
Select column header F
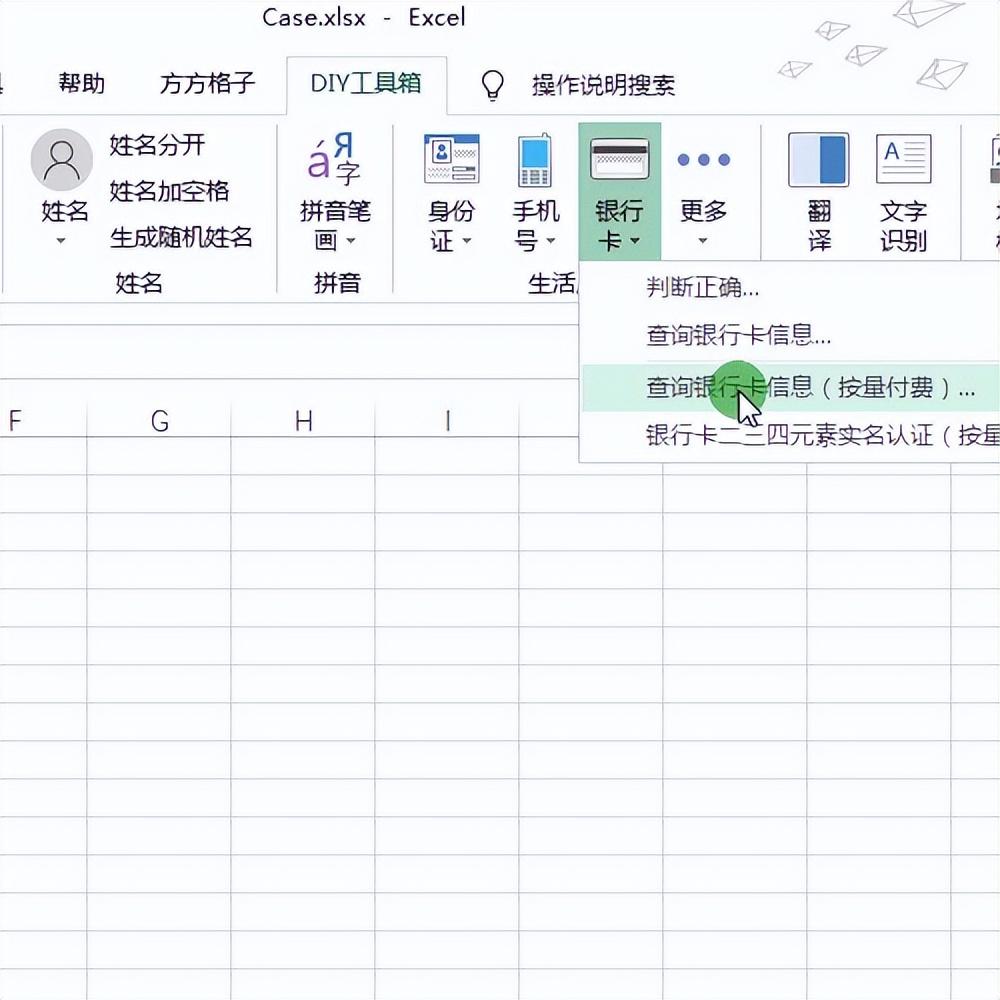click(x=15, y=420)
